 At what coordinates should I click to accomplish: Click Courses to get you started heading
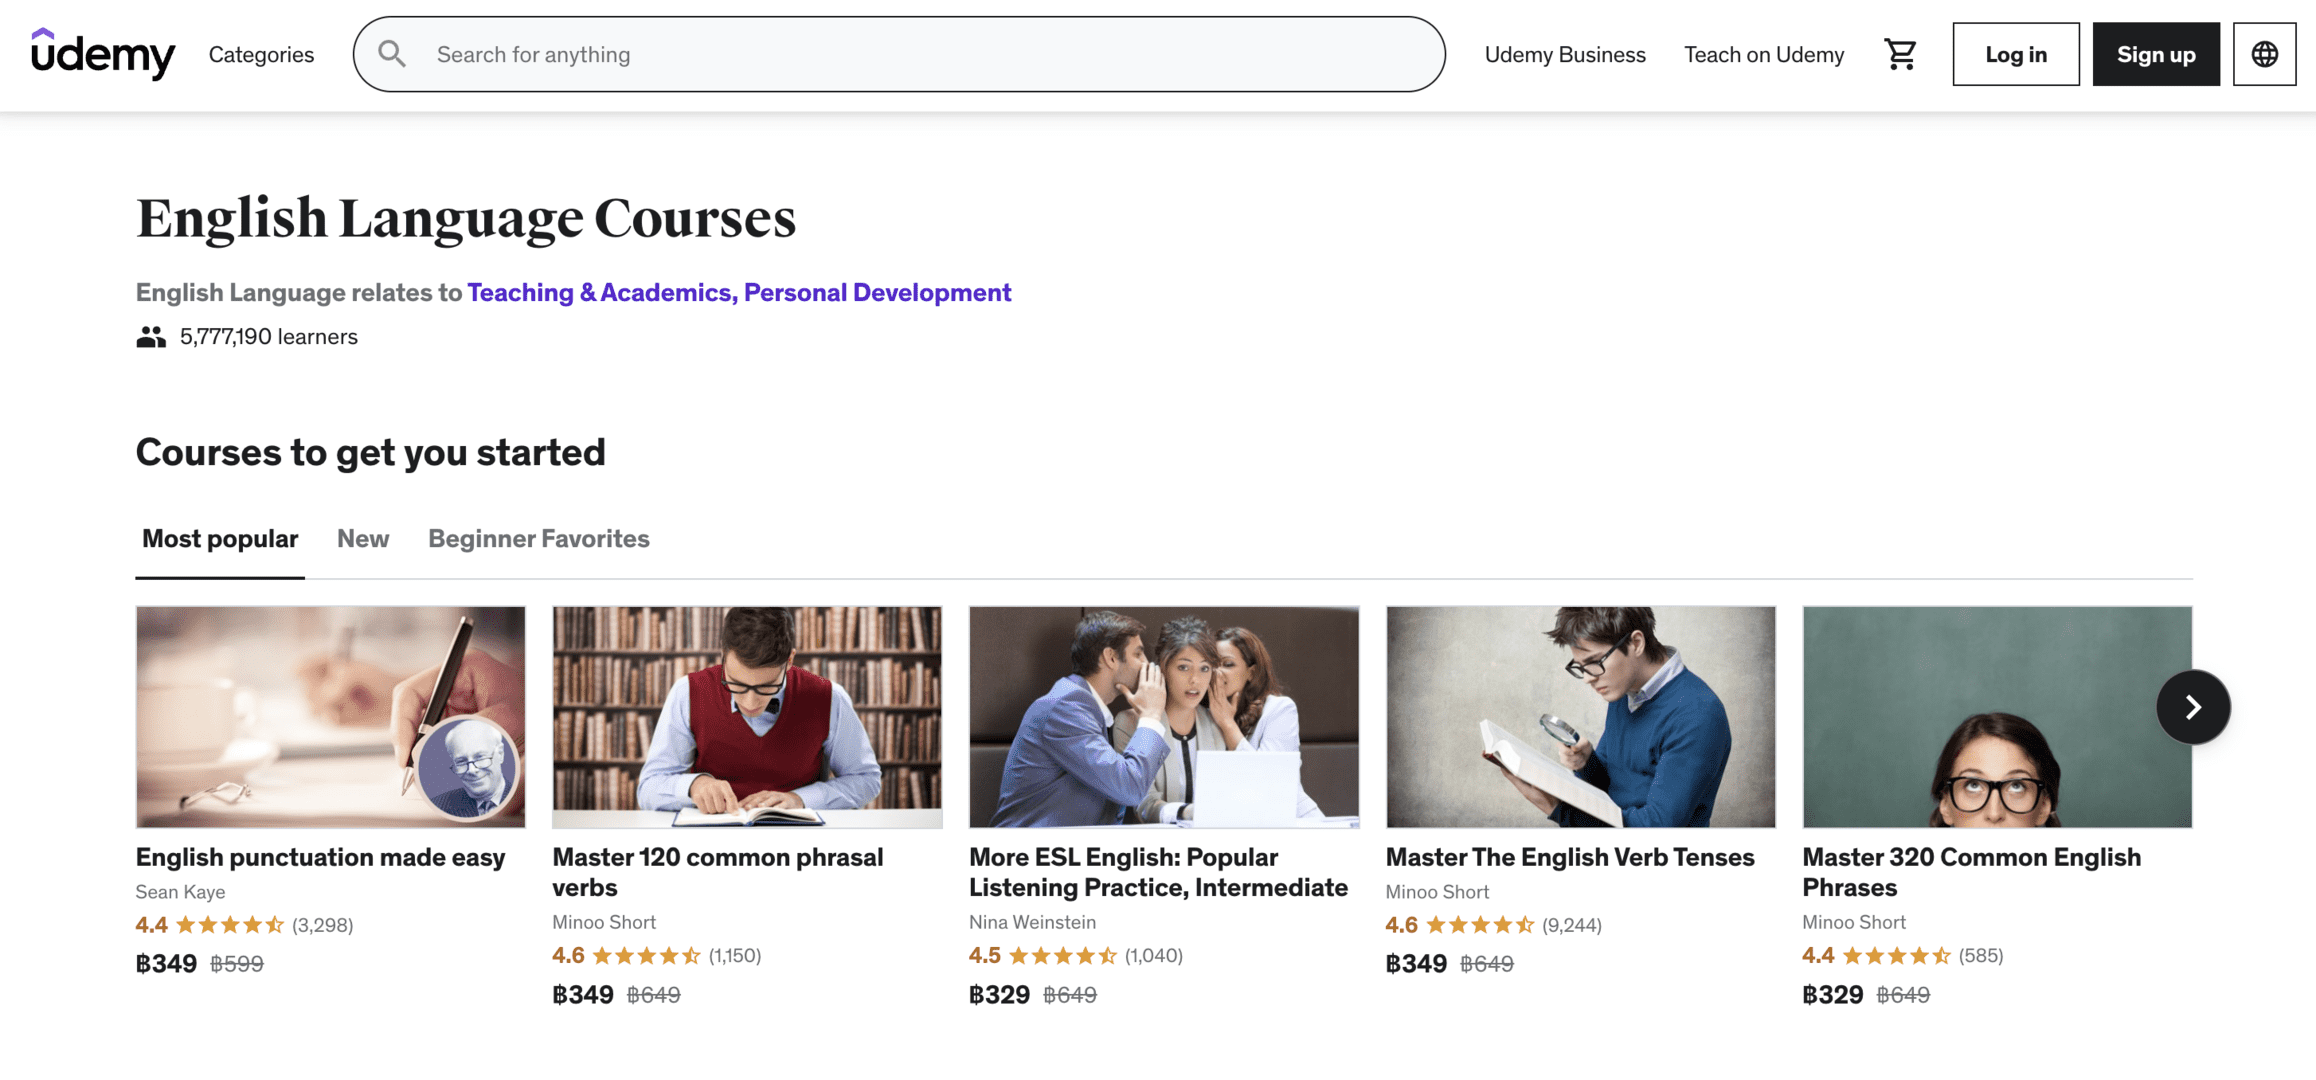(x=371, y=453)
